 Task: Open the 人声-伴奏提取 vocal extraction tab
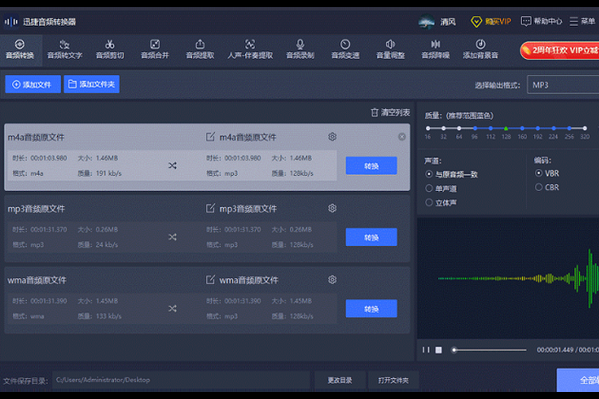coord(250,50)
